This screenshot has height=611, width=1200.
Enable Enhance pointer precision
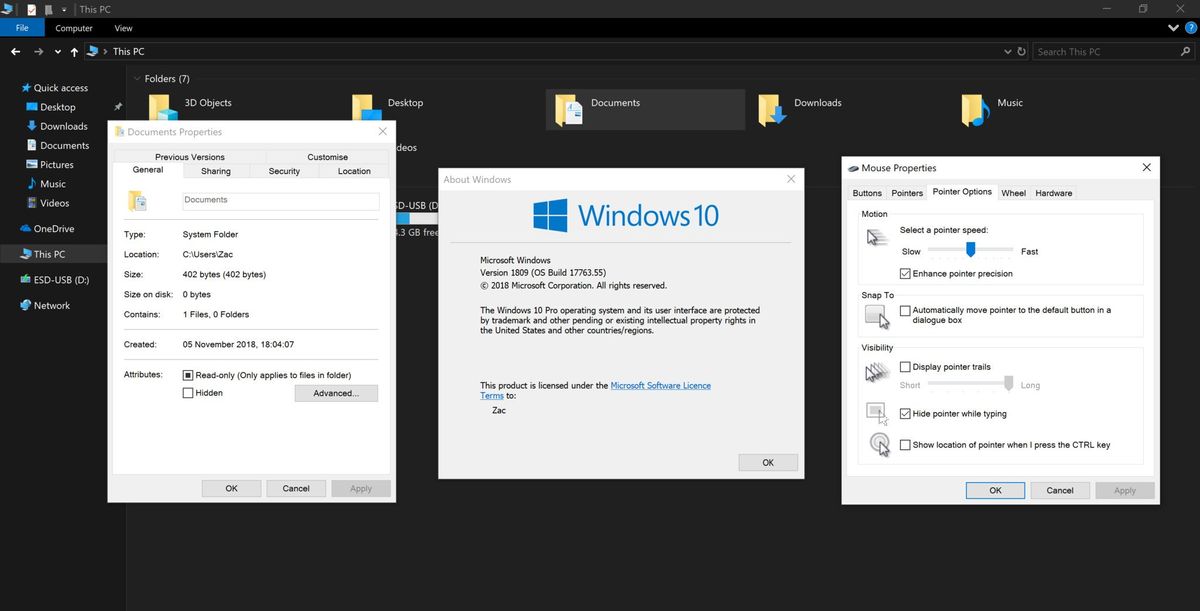pos(904,273)
